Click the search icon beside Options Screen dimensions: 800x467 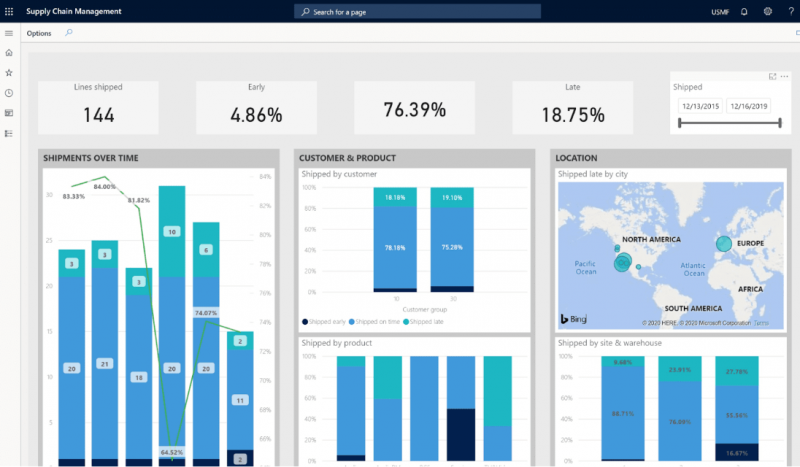[x=69, y=33]
